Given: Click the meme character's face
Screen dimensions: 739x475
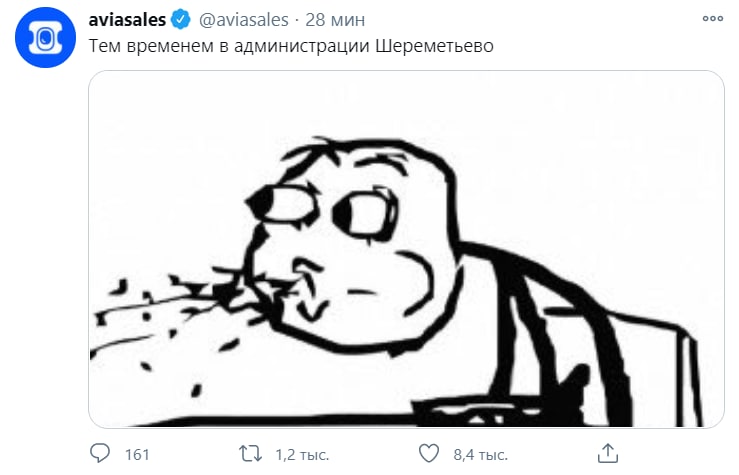Looking at the screenshot, I should point(351,247).
